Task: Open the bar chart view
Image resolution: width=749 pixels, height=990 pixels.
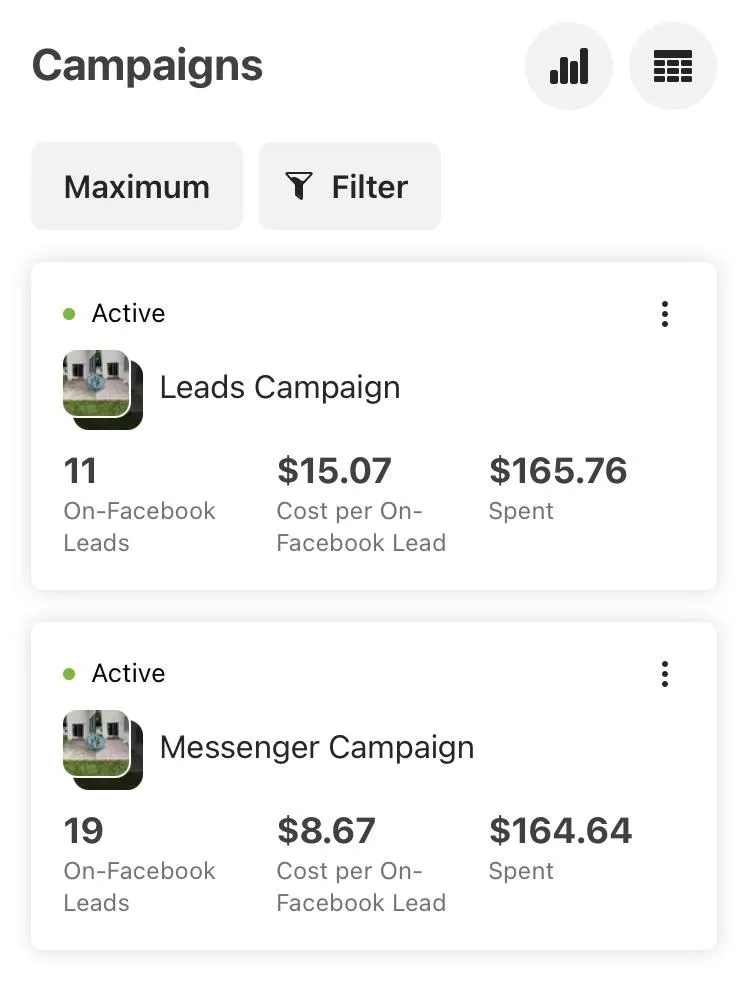Action: [x=568, y=66]
